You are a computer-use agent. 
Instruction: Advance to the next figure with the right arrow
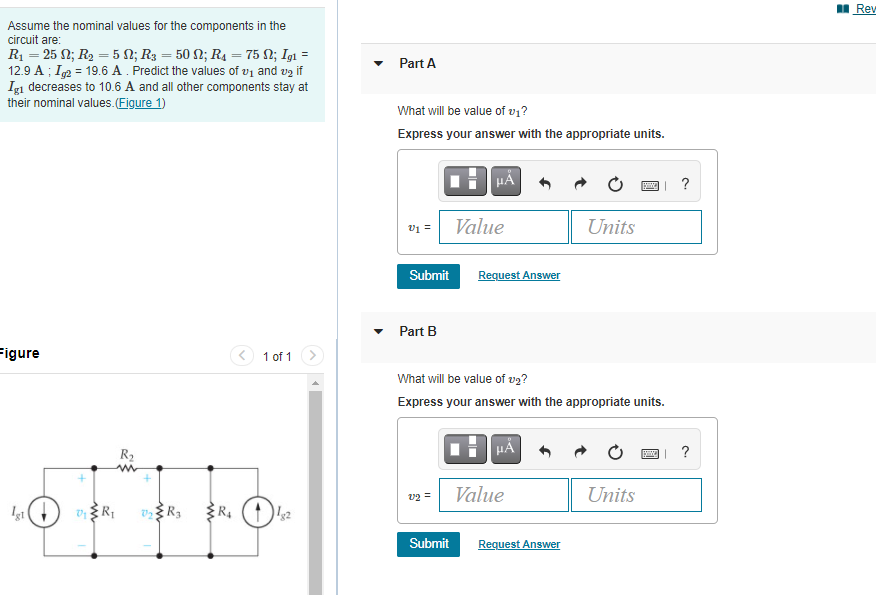[312, 355]
